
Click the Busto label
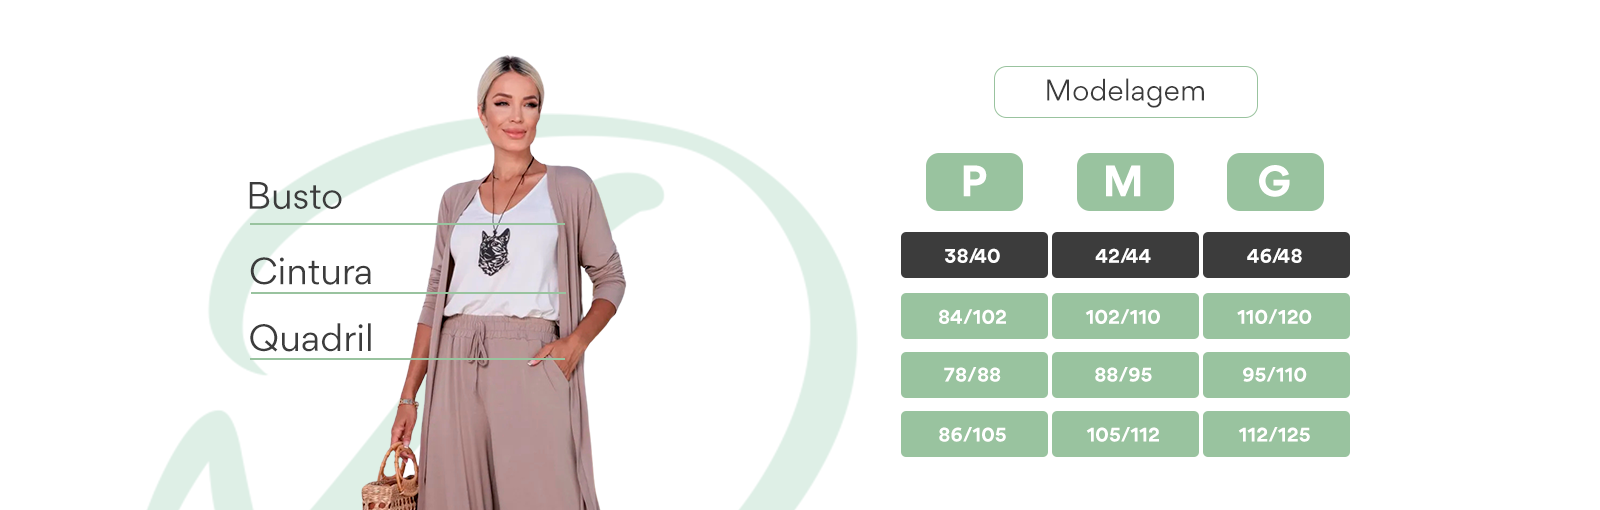pyautogui.click(x=295, y=197)
